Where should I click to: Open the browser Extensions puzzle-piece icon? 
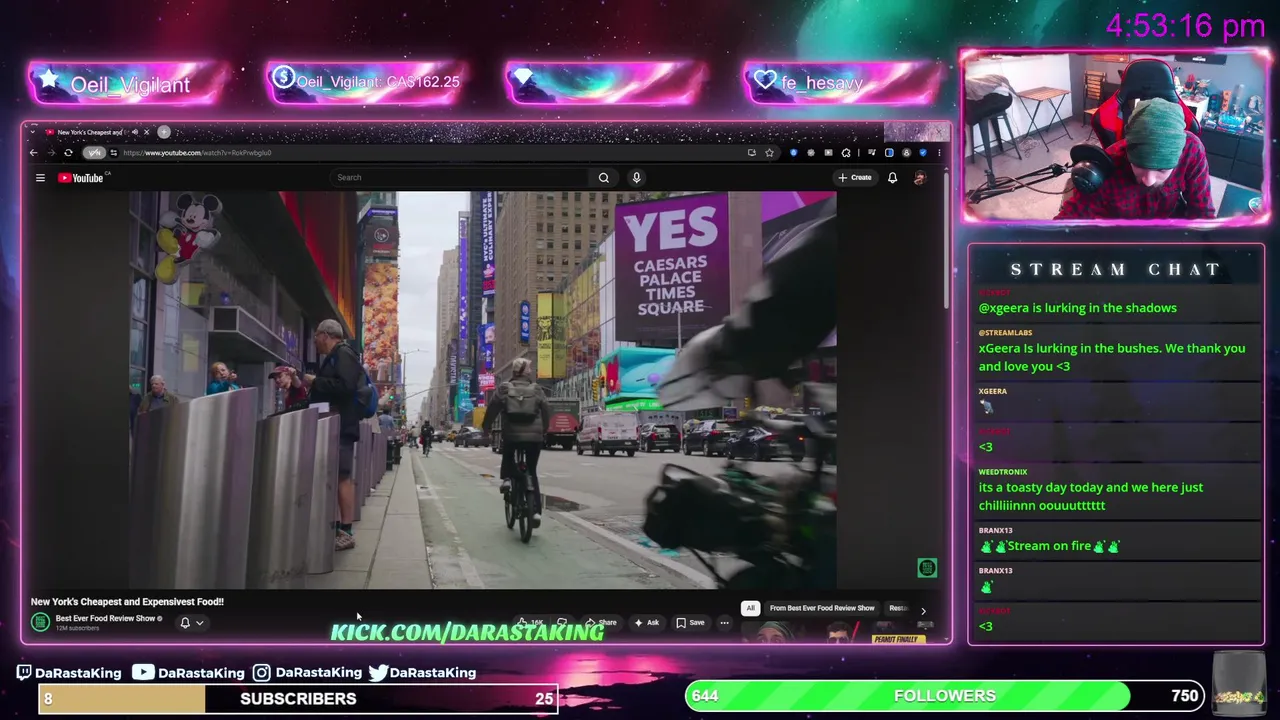[x=846, y=153]
